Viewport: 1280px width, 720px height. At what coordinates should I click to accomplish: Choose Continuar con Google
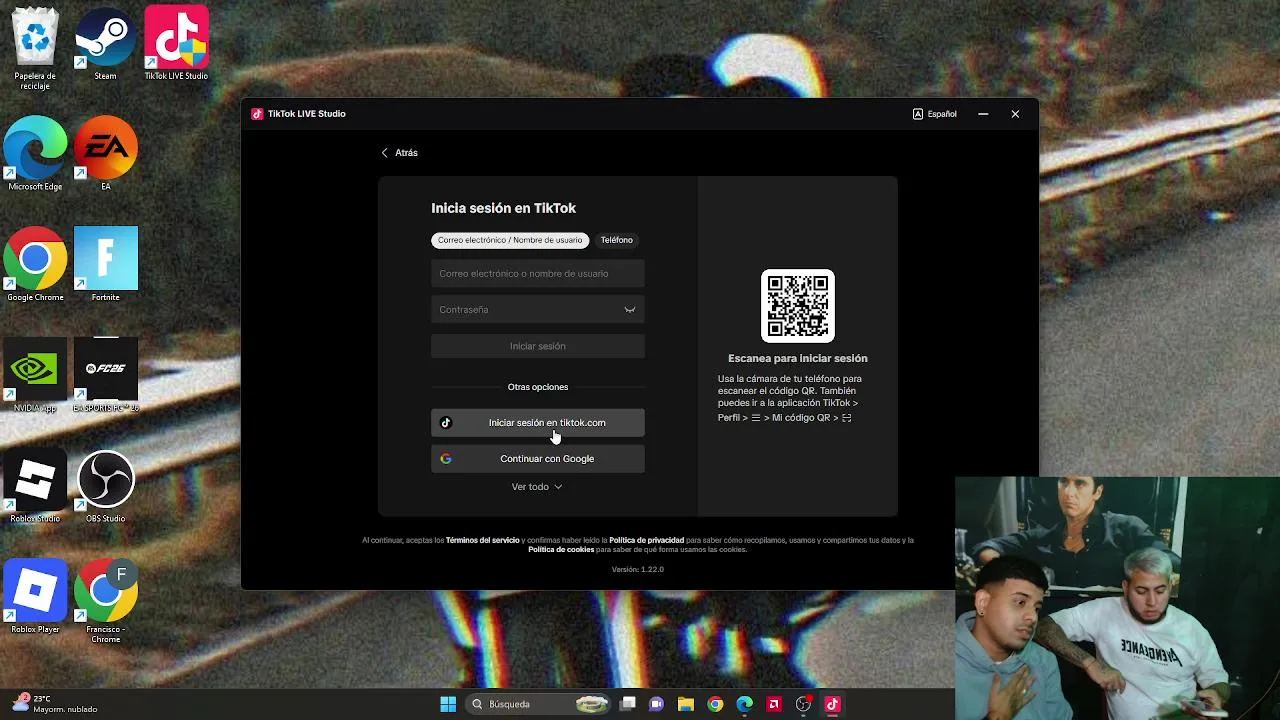(538, 459)
